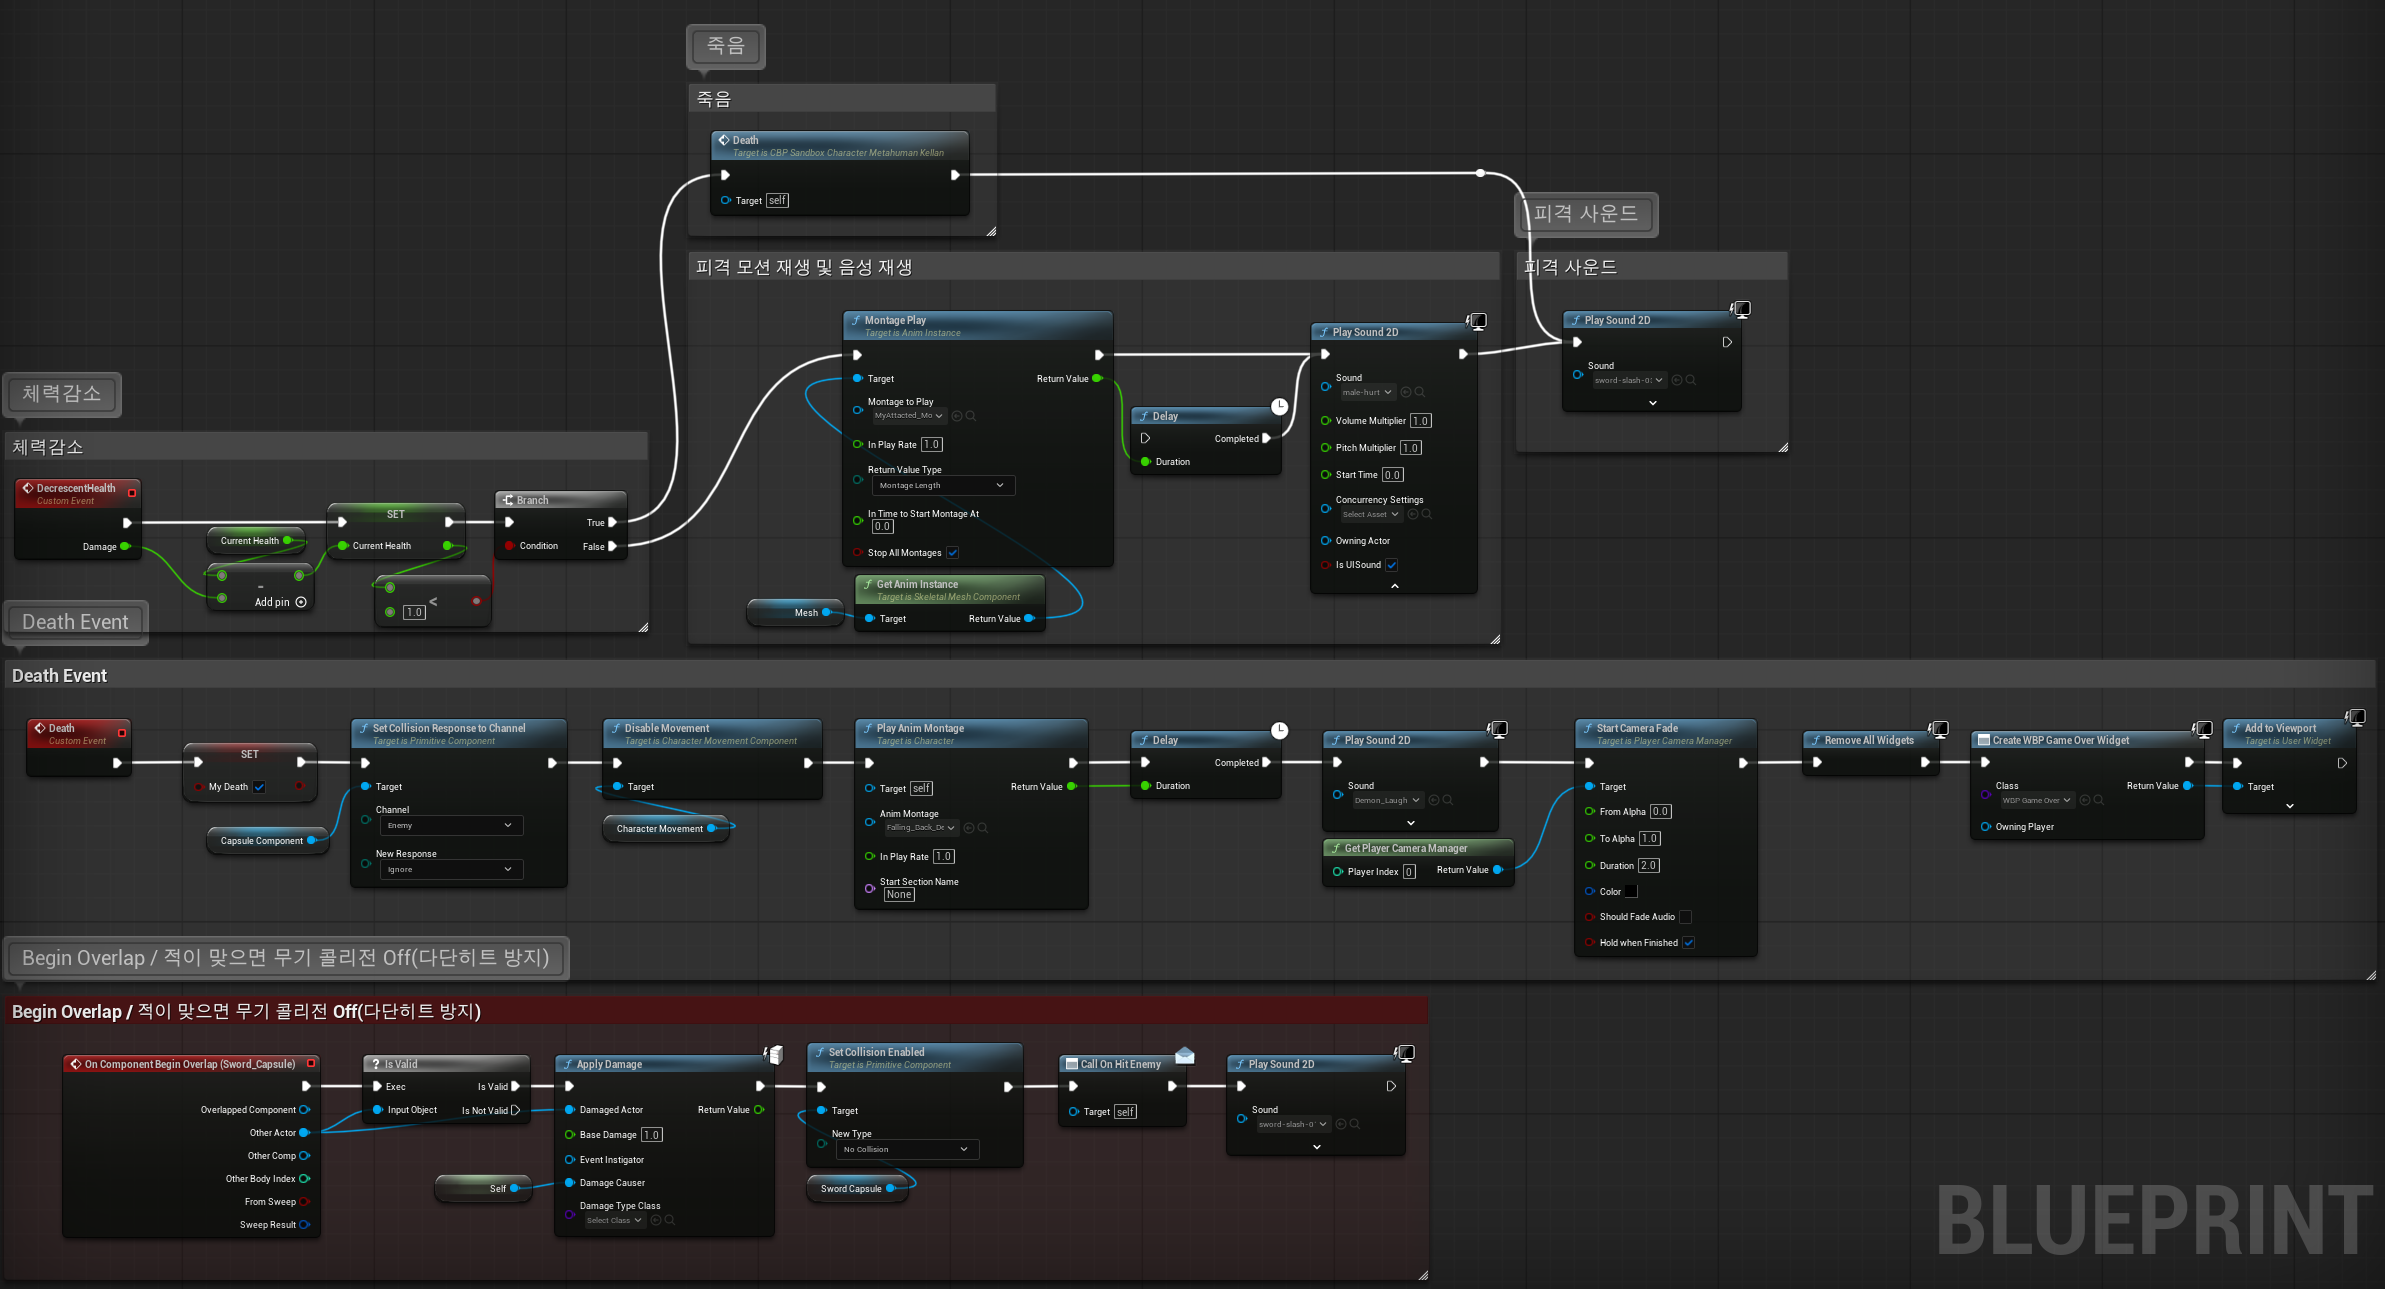Expand Add to Viewport node advanced pins

click(x=2290, y=806)
